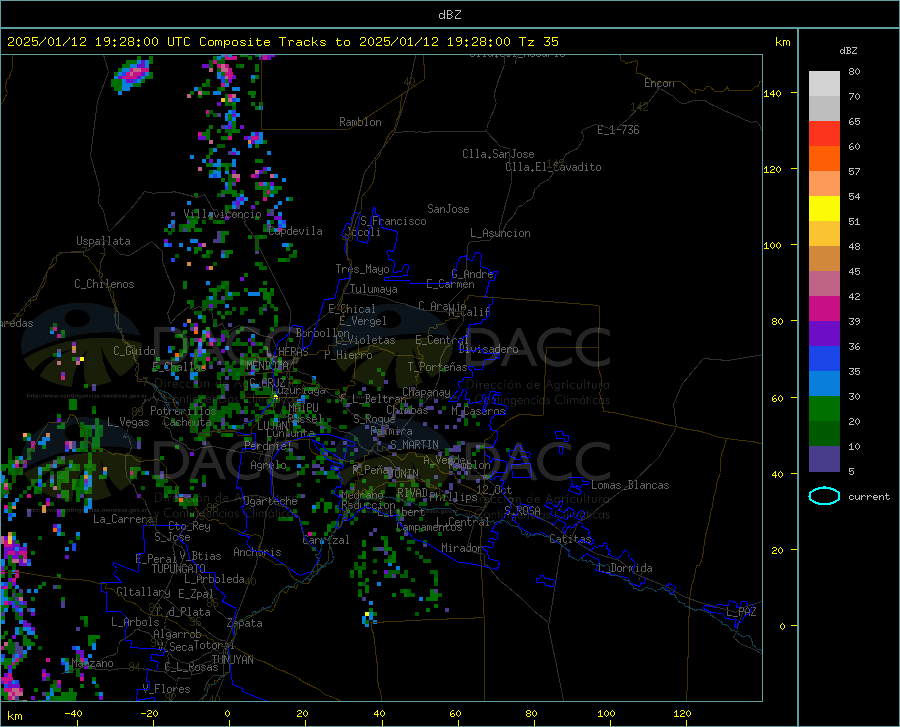Click the dark slate 10 dBZ legend band
The height and width of the screenshot is (727, 900).
tap(824, 458)
